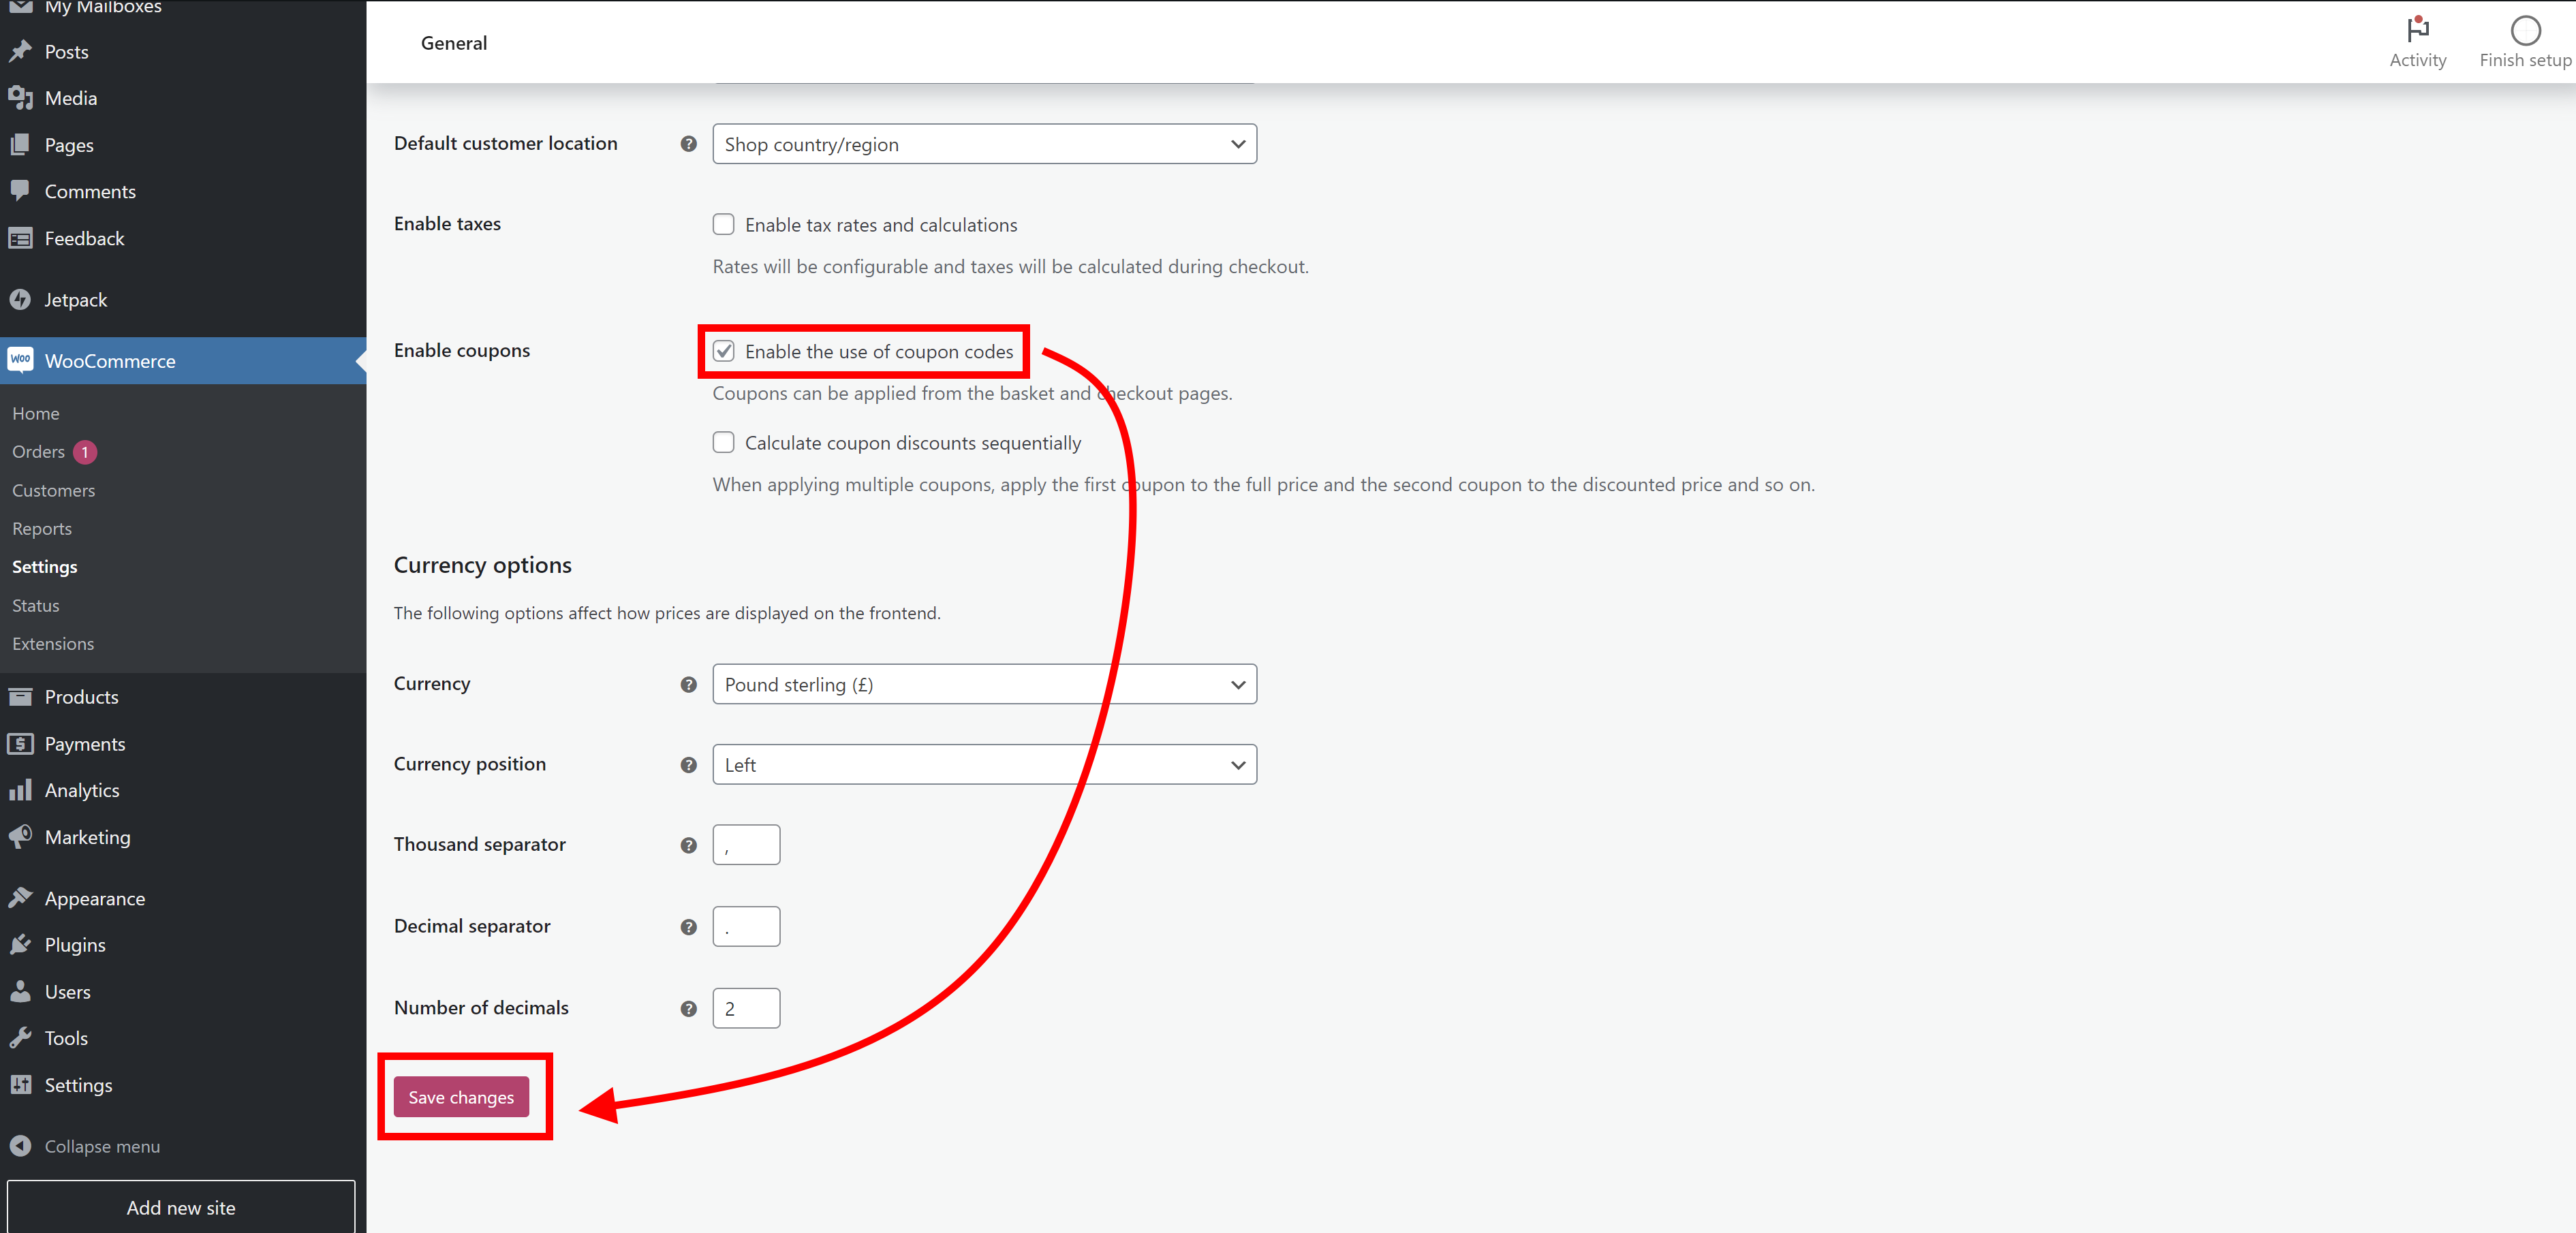The image size is (2576, 1233).
Task: Click the Products archive icon
Action: pos(20,696)
